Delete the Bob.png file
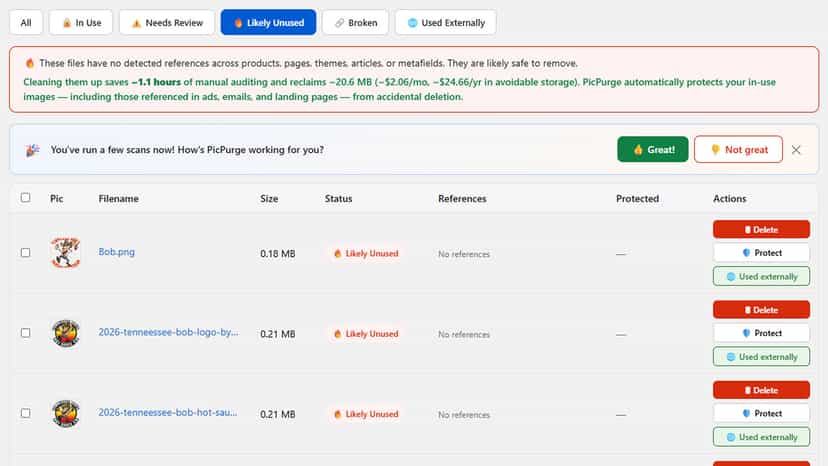The width and height of the screenshot is (828, 466). (x=761, y=230)
